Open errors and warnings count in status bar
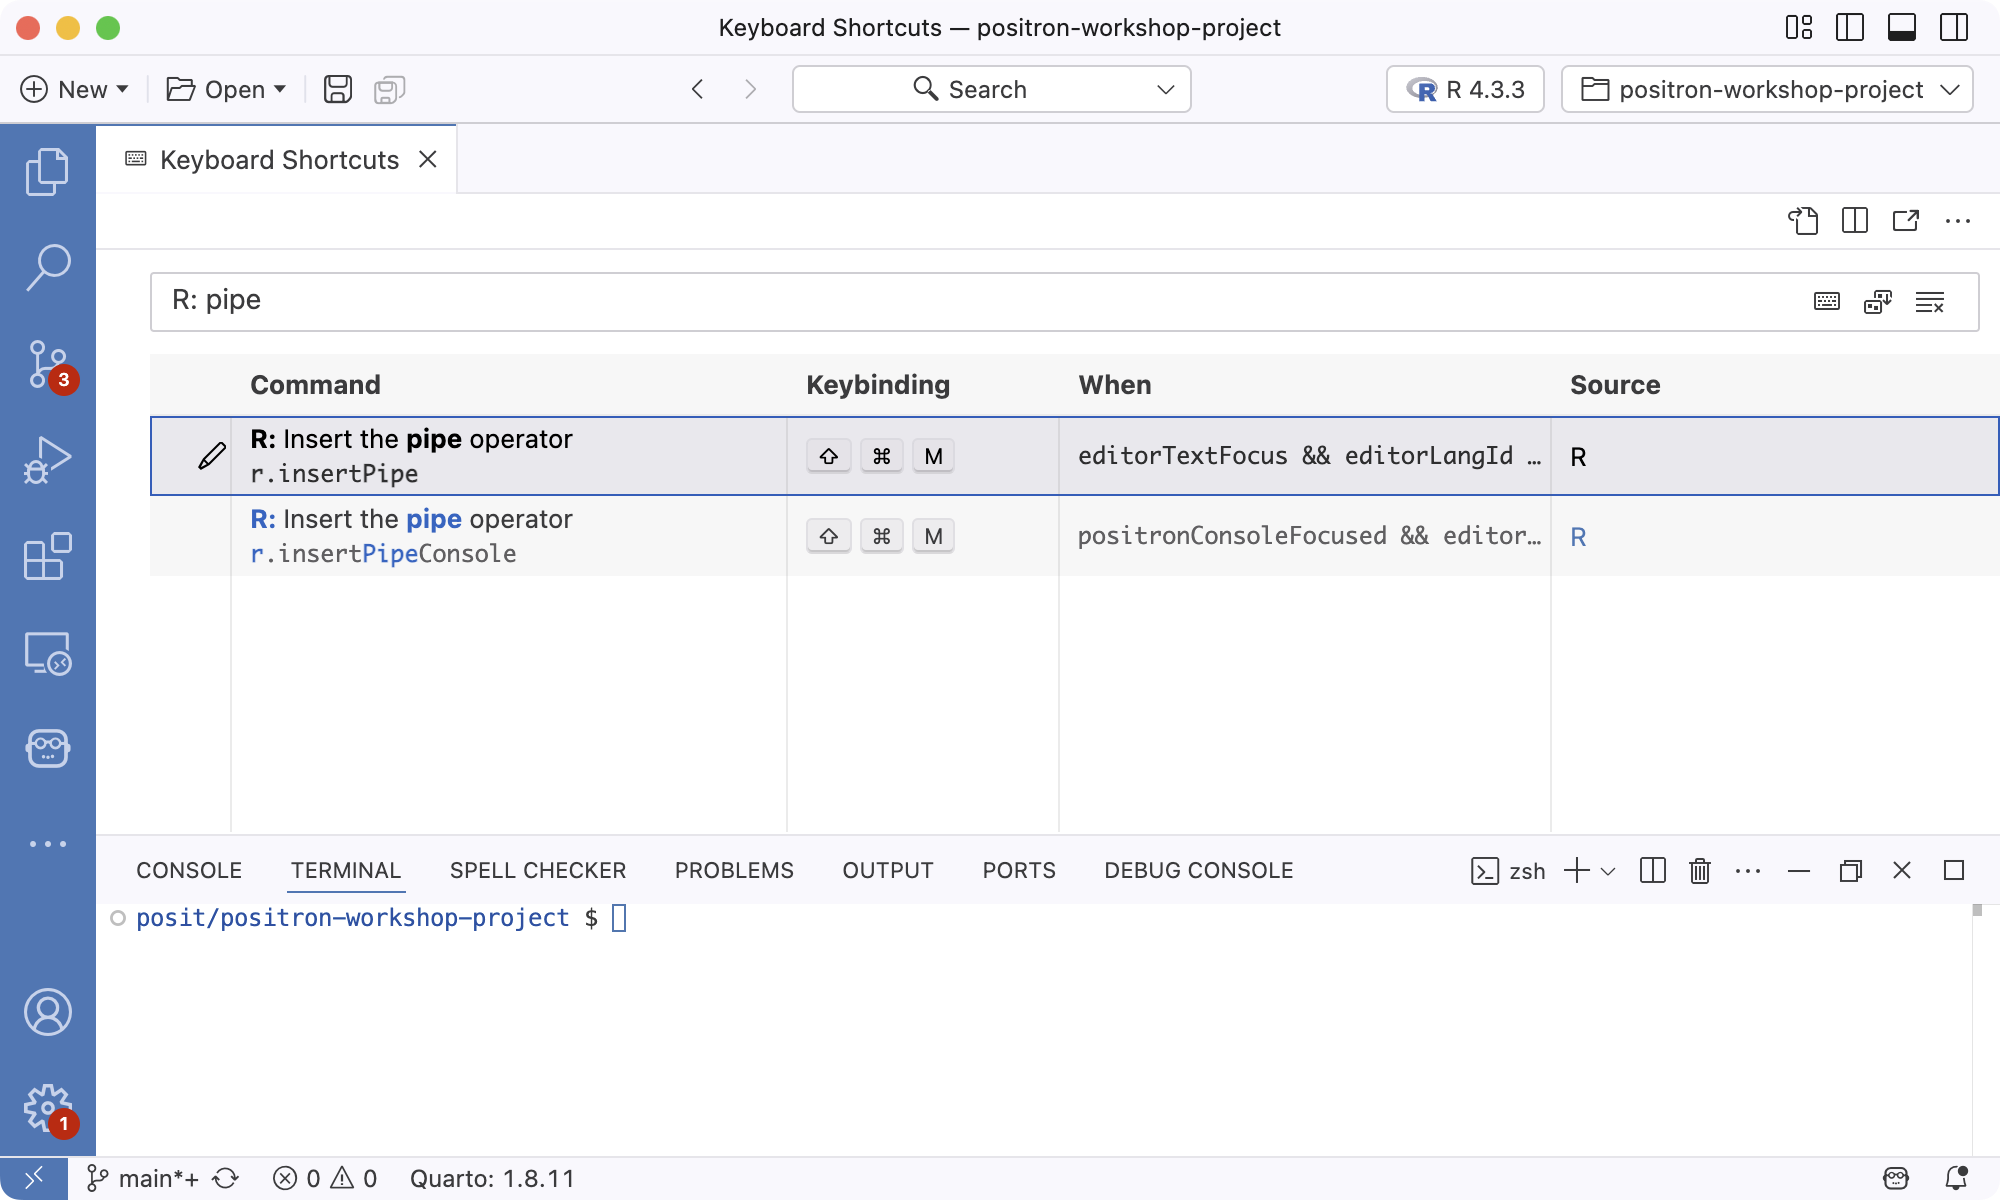The width and height of the screenshot is (2000, 1200). coord(325,1179)
